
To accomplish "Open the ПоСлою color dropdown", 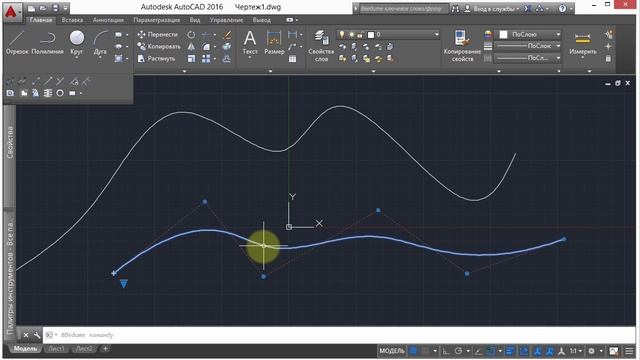I will pos(558,35).
